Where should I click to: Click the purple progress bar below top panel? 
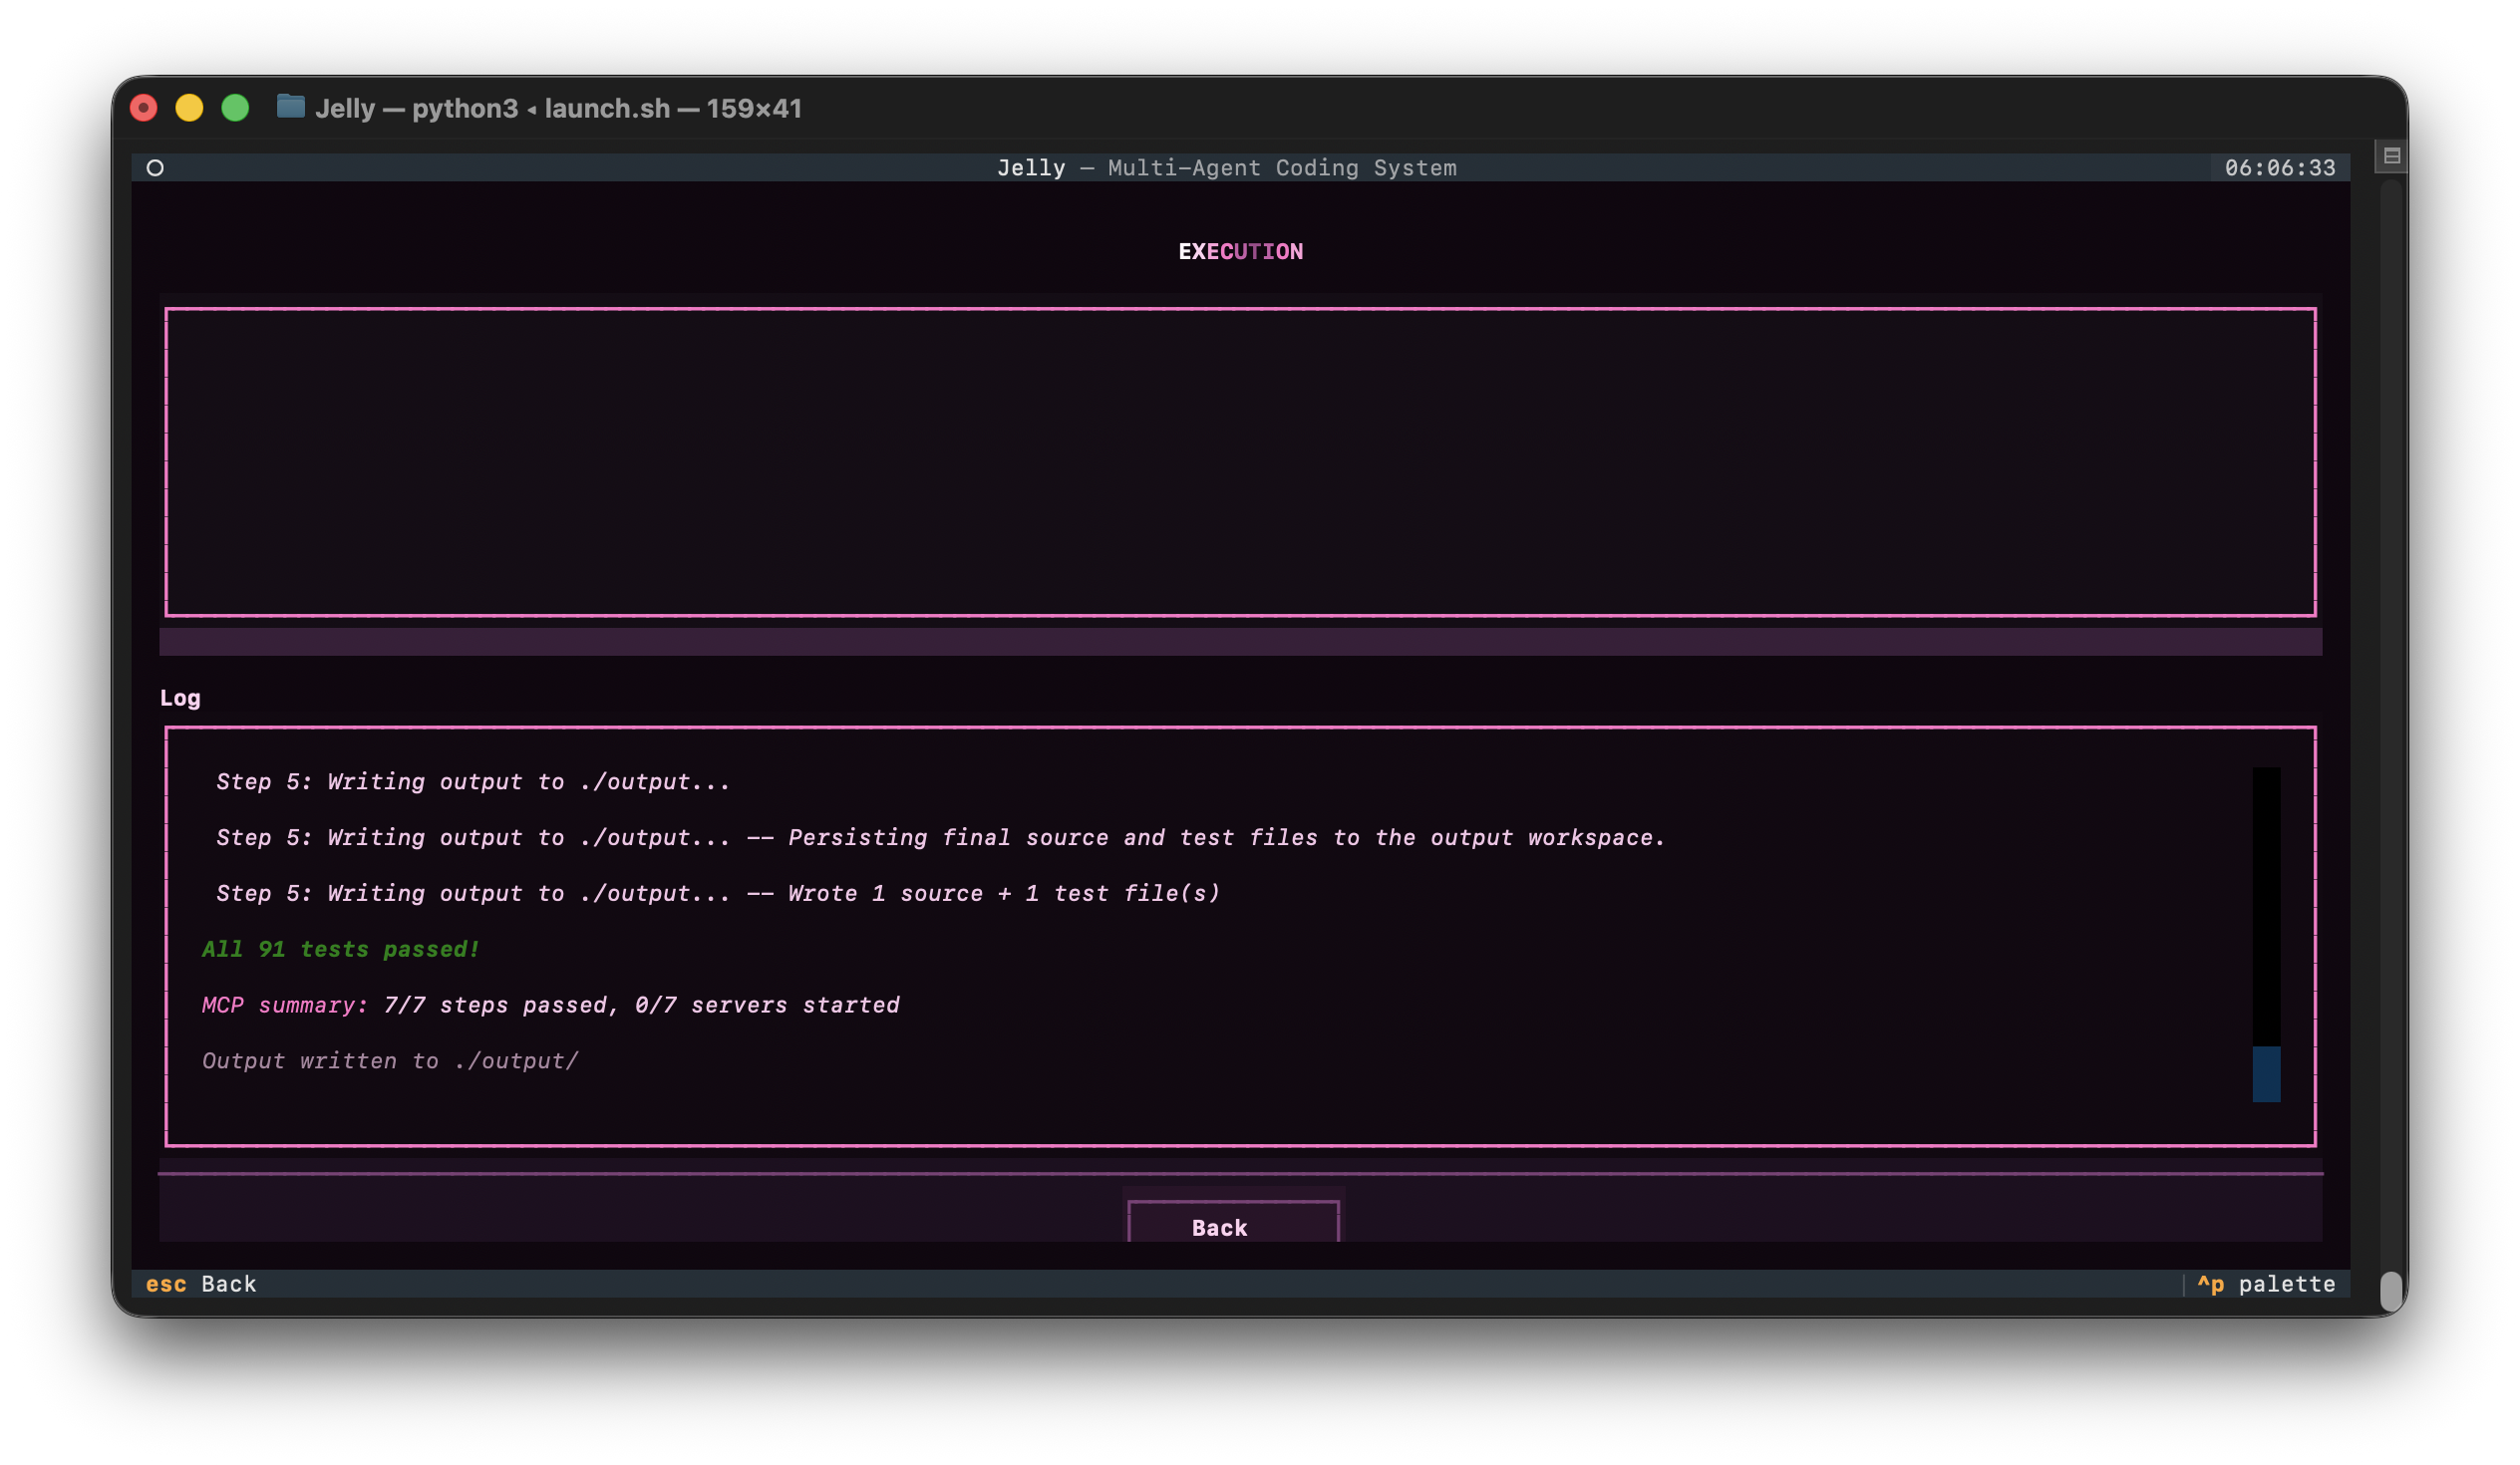[x=1240, y=642]
